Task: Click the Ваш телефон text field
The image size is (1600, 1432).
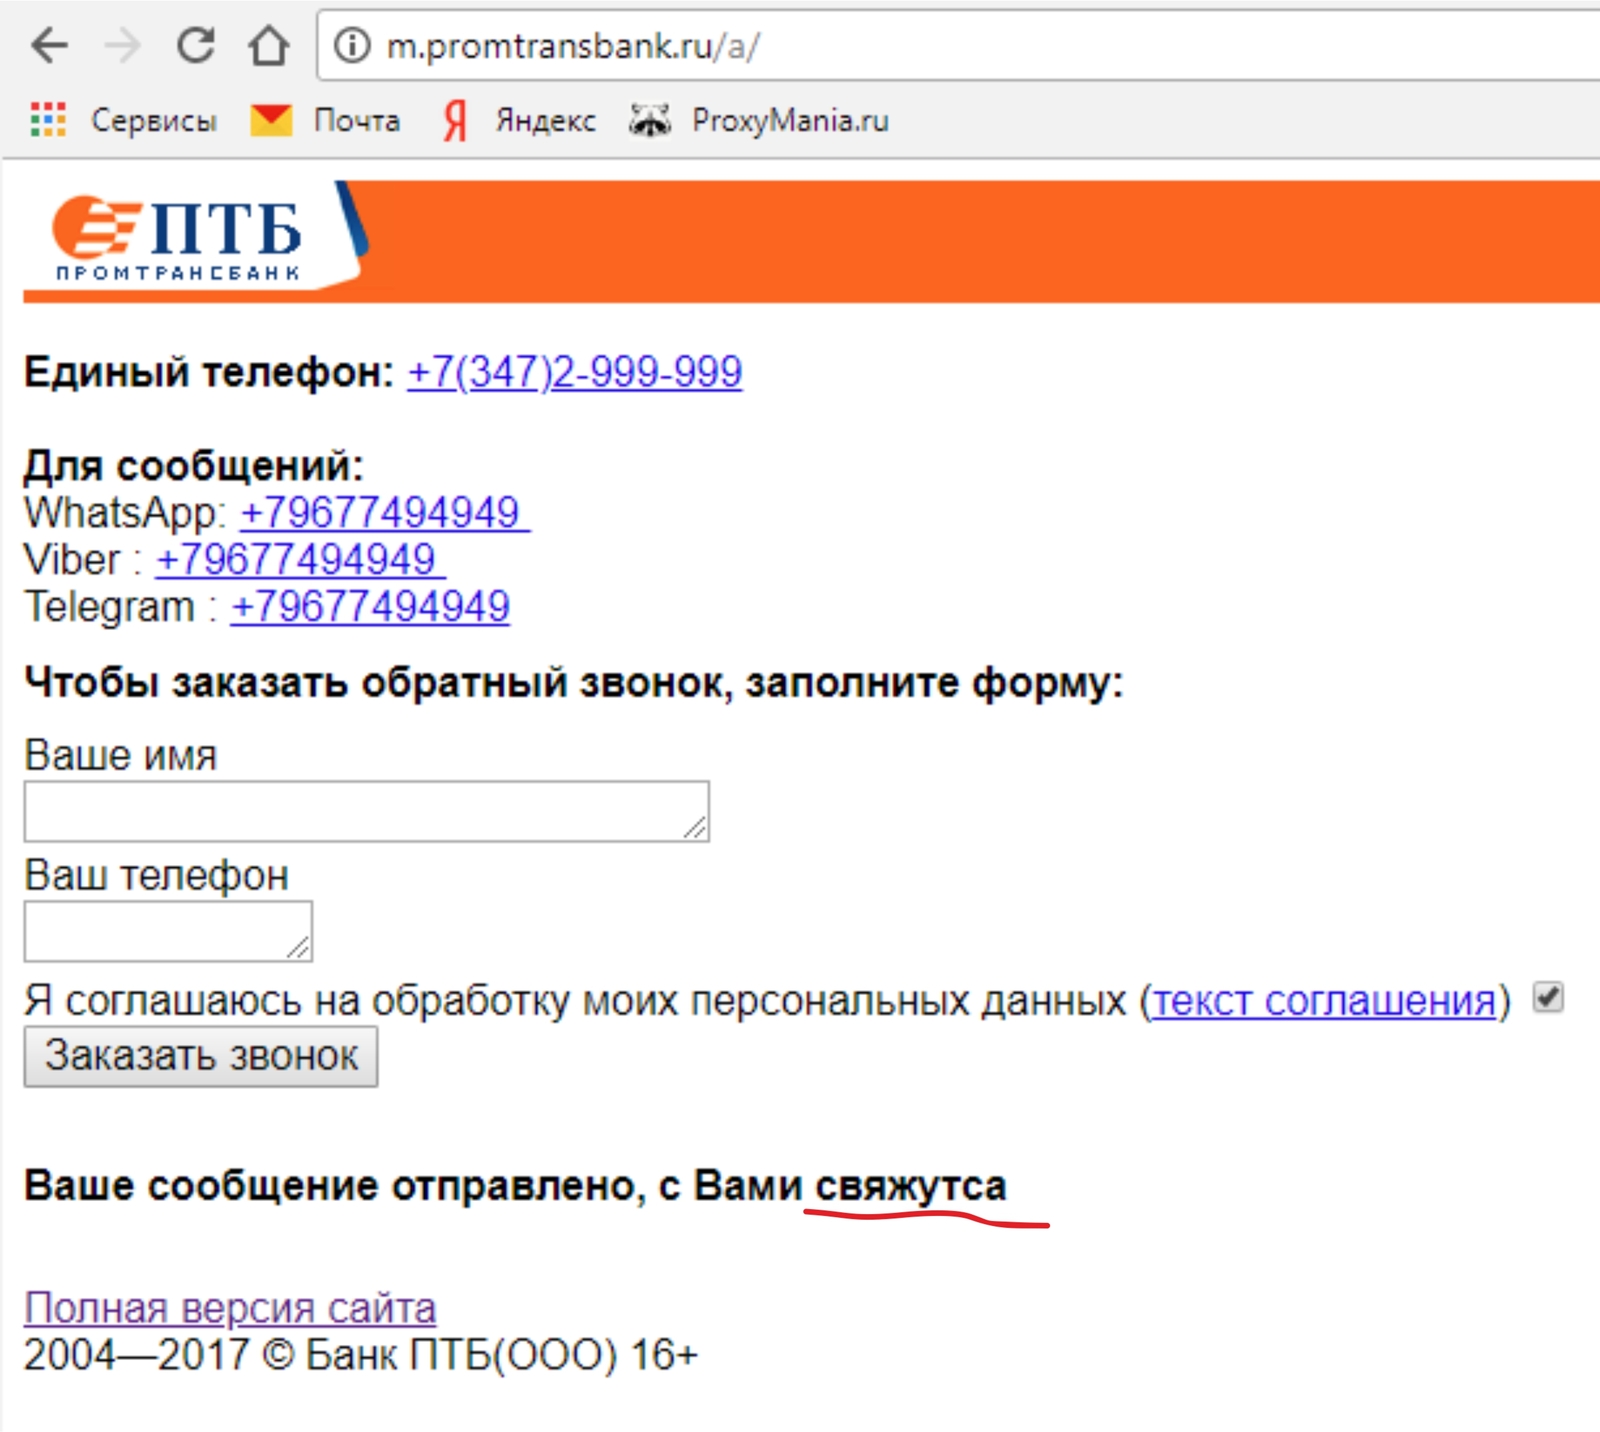Action: pyautogui.click(x=168, y=931)
